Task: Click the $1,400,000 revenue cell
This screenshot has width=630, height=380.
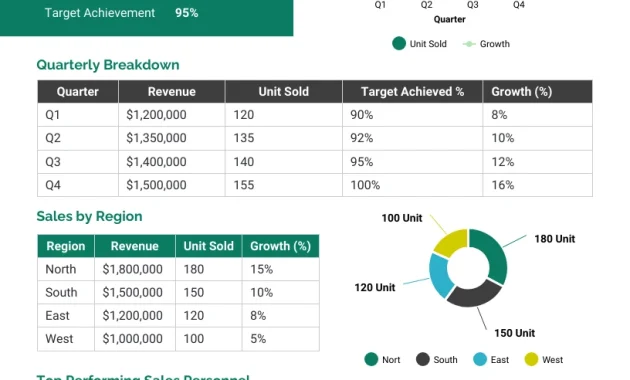Action: (172, 162)
